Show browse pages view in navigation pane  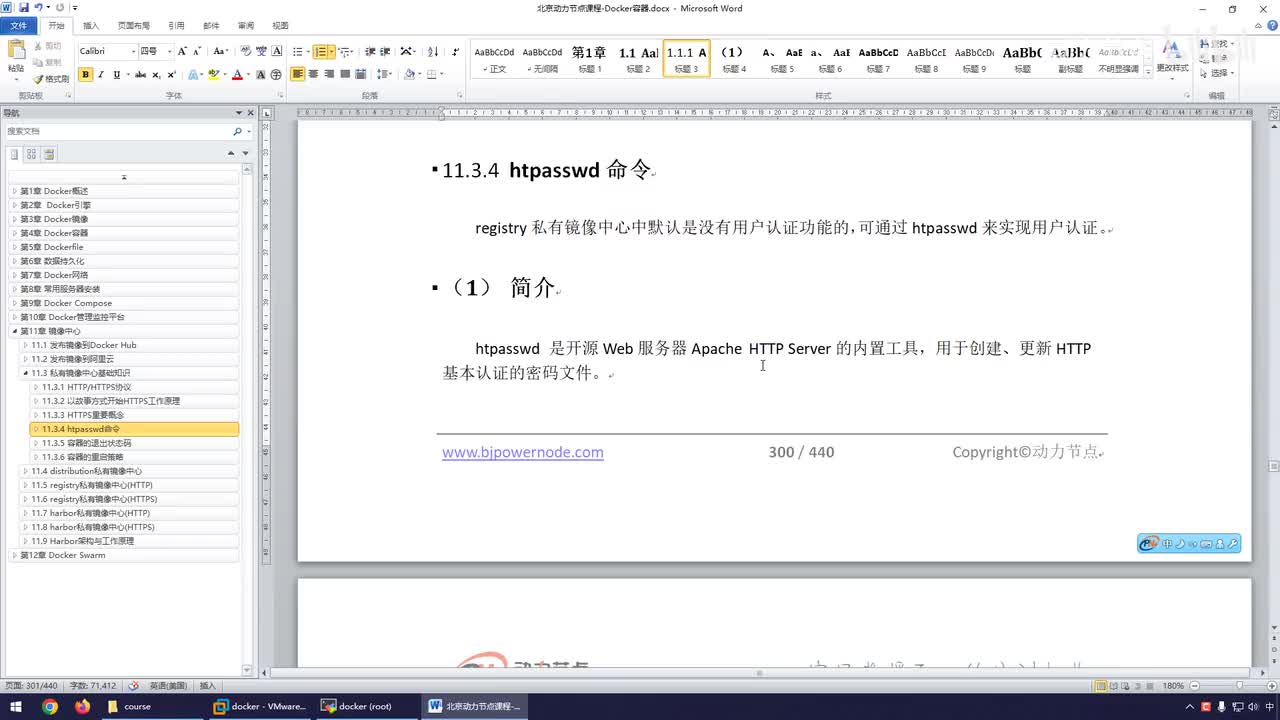click(x=32, y=154)
